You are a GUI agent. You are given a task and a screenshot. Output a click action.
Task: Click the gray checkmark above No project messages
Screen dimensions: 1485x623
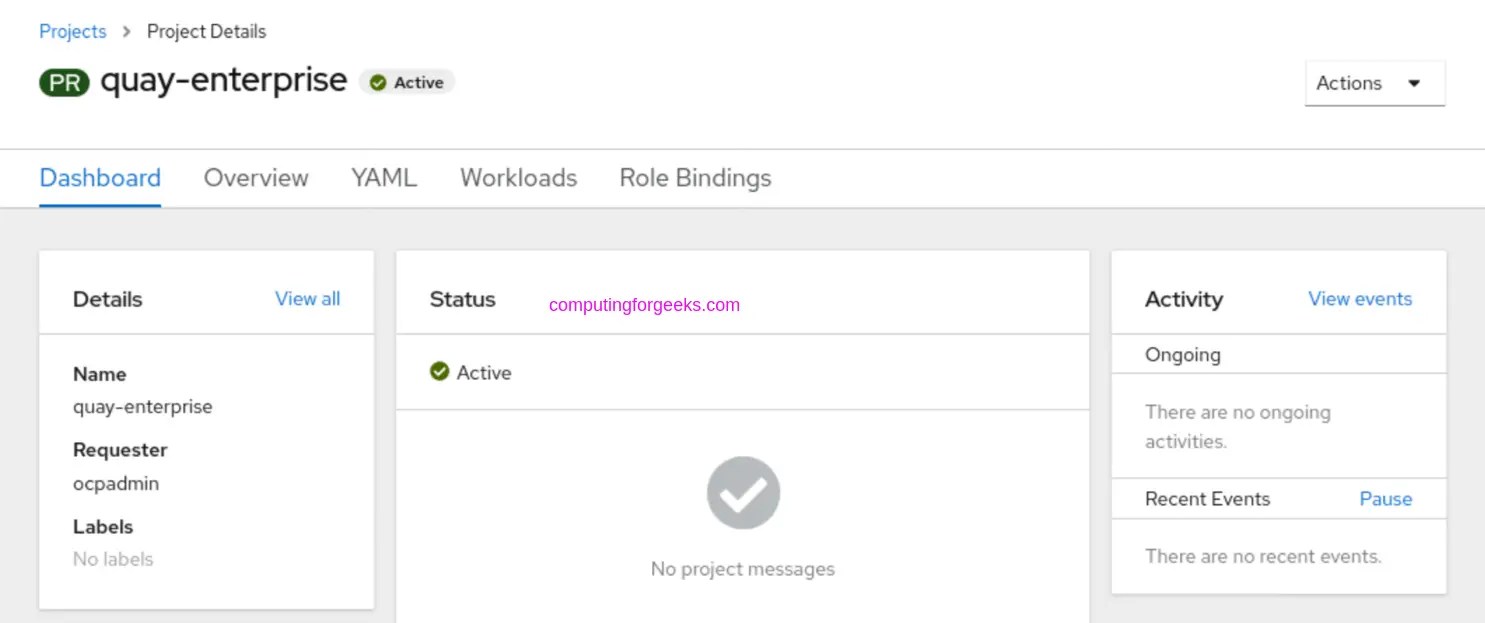click(743, 492)
